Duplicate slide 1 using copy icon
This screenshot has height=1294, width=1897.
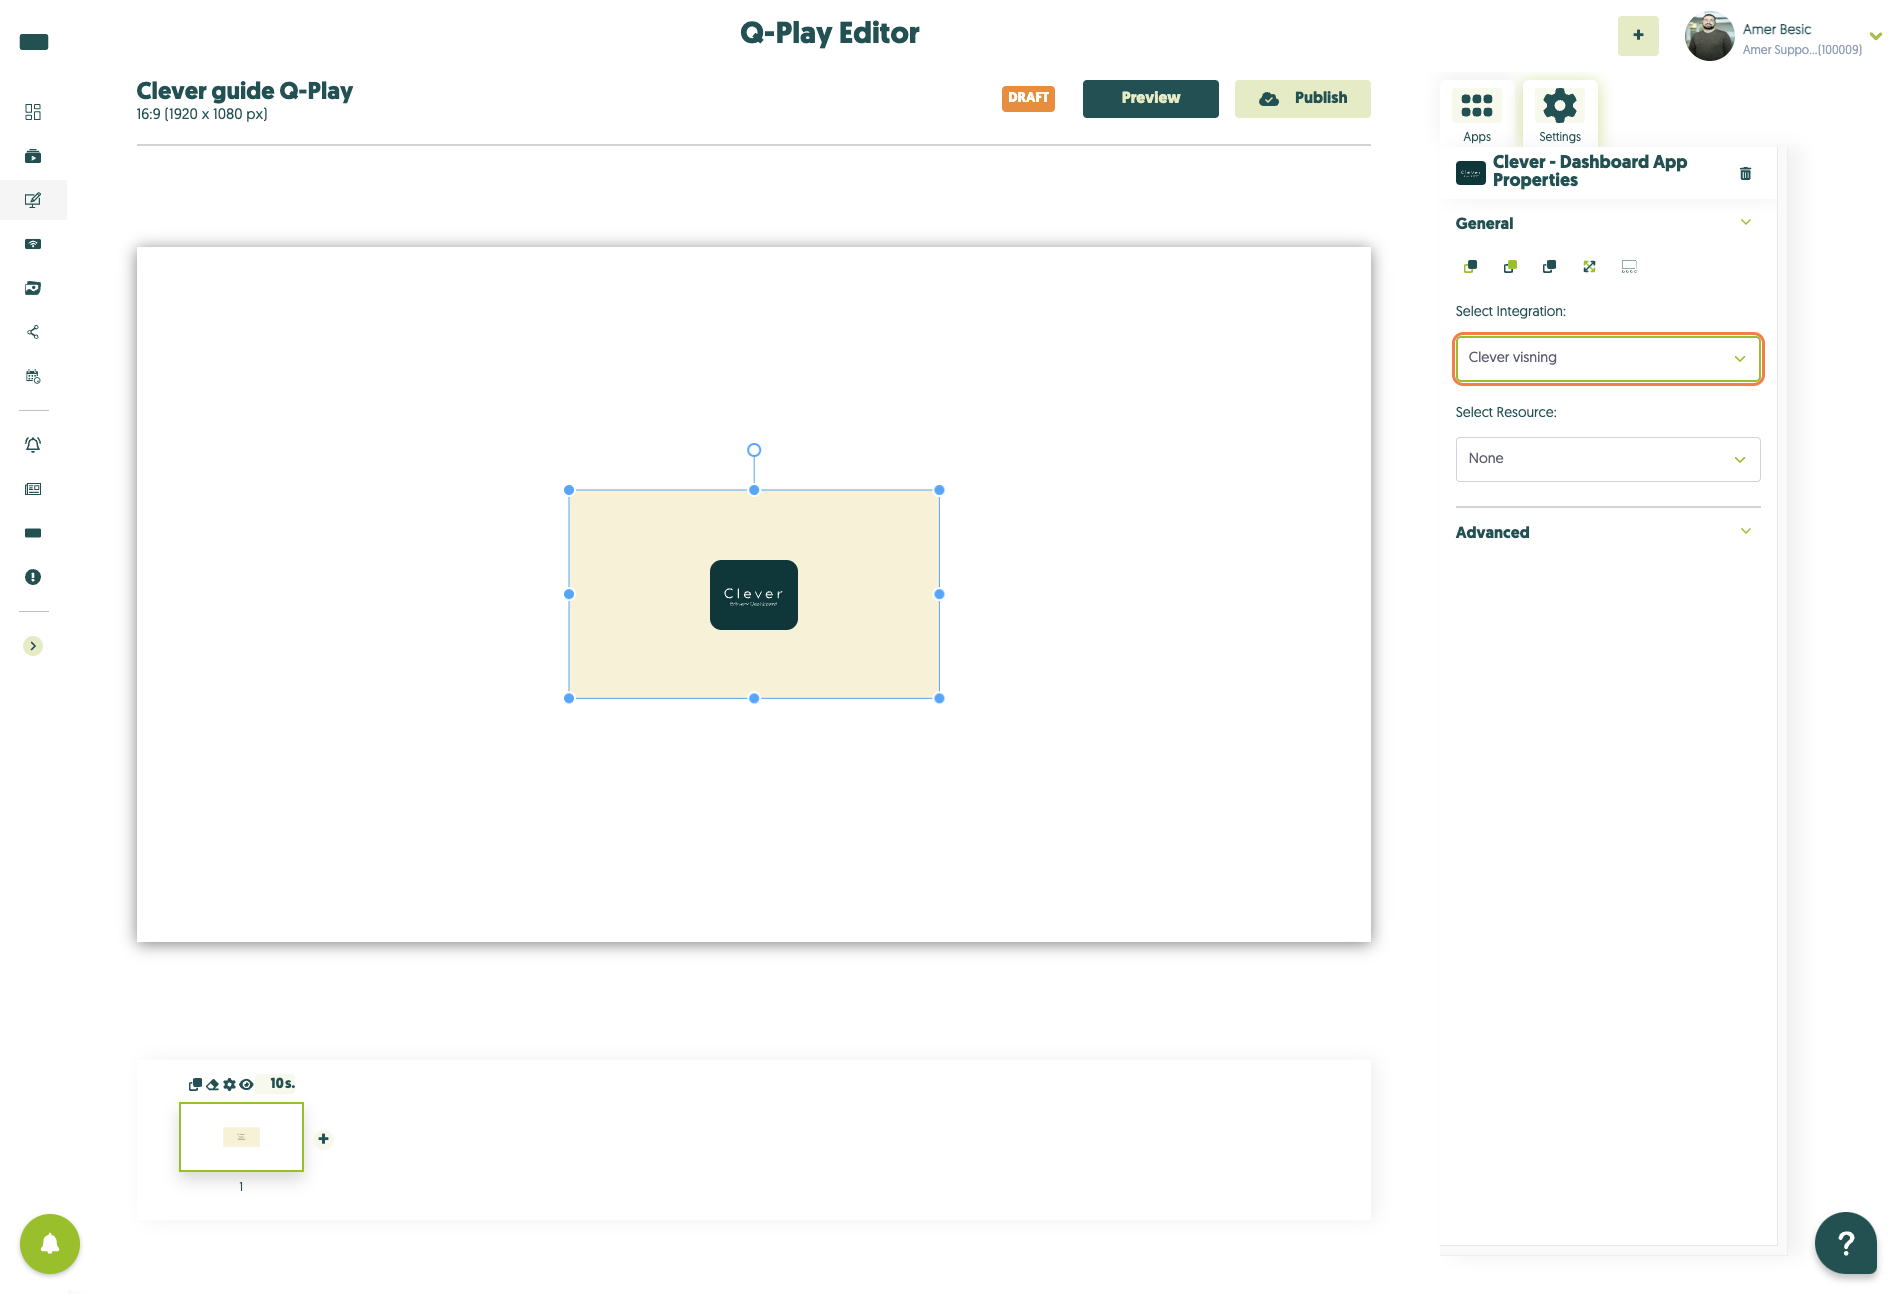click(195, 1084)
